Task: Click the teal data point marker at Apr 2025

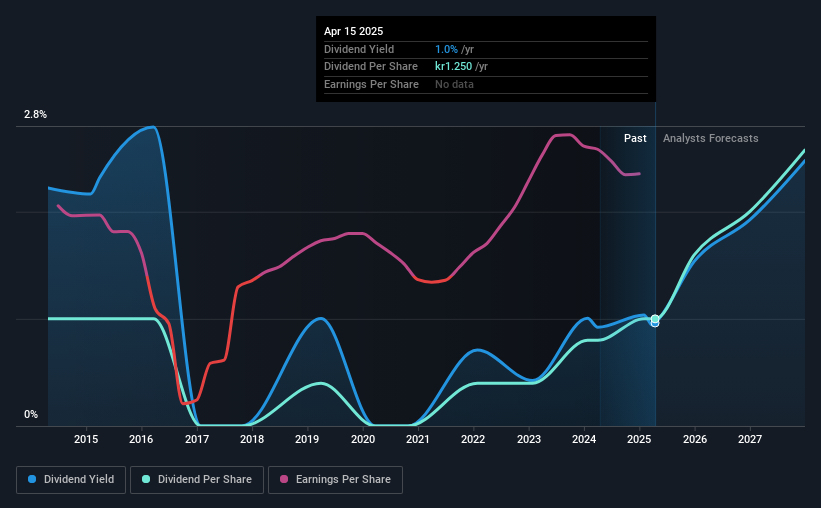Action: coord(655,318)
